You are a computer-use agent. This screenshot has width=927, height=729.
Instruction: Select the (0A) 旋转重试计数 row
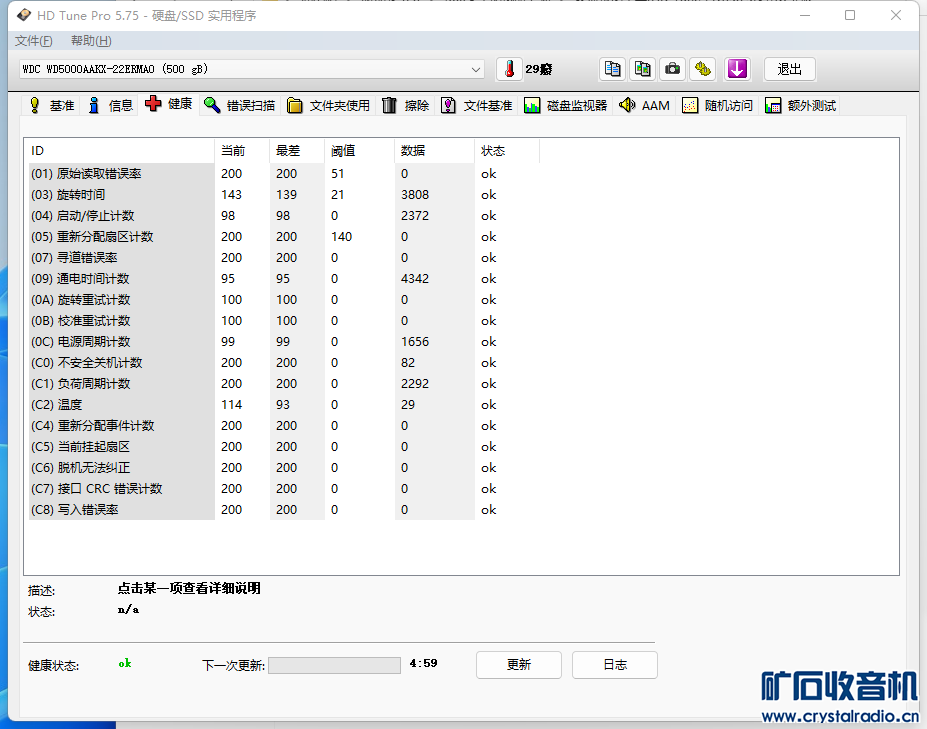point(284,300)
